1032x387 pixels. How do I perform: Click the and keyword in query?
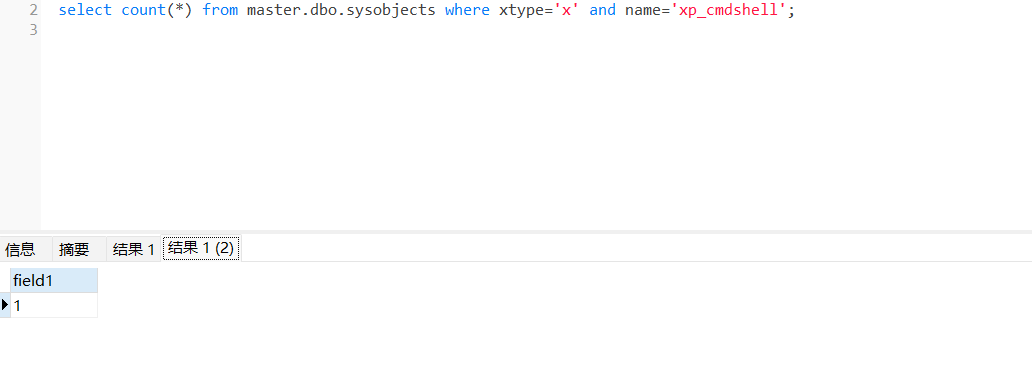pos(602,11)
